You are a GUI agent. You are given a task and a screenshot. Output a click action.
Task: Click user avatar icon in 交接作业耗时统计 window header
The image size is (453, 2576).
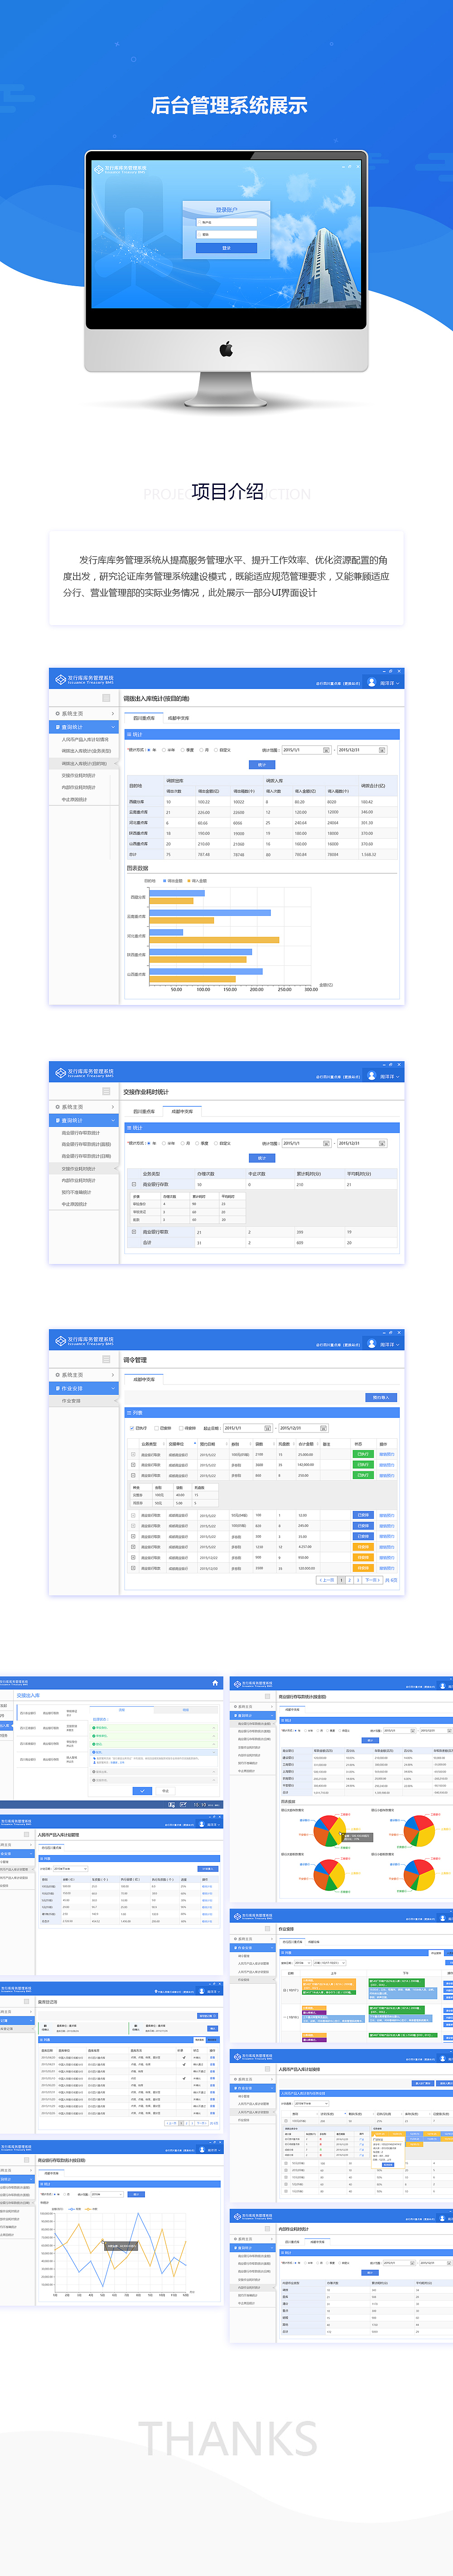point(371,1075)
